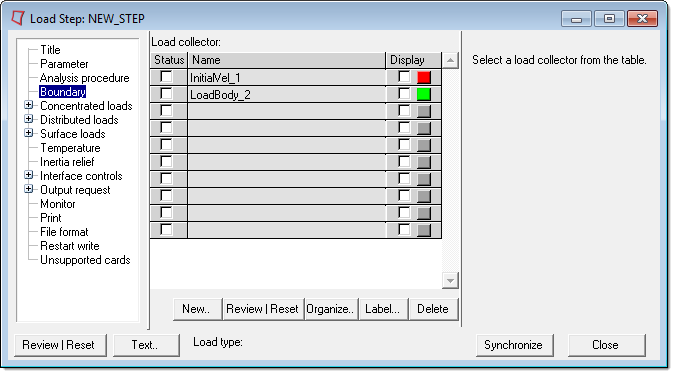Click Review | Reset at the dialog bottom-left

point(60,345)
